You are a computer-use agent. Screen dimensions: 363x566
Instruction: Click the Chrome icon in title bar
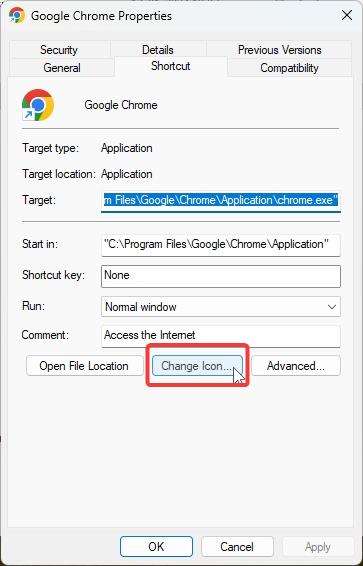click(17, 16)
